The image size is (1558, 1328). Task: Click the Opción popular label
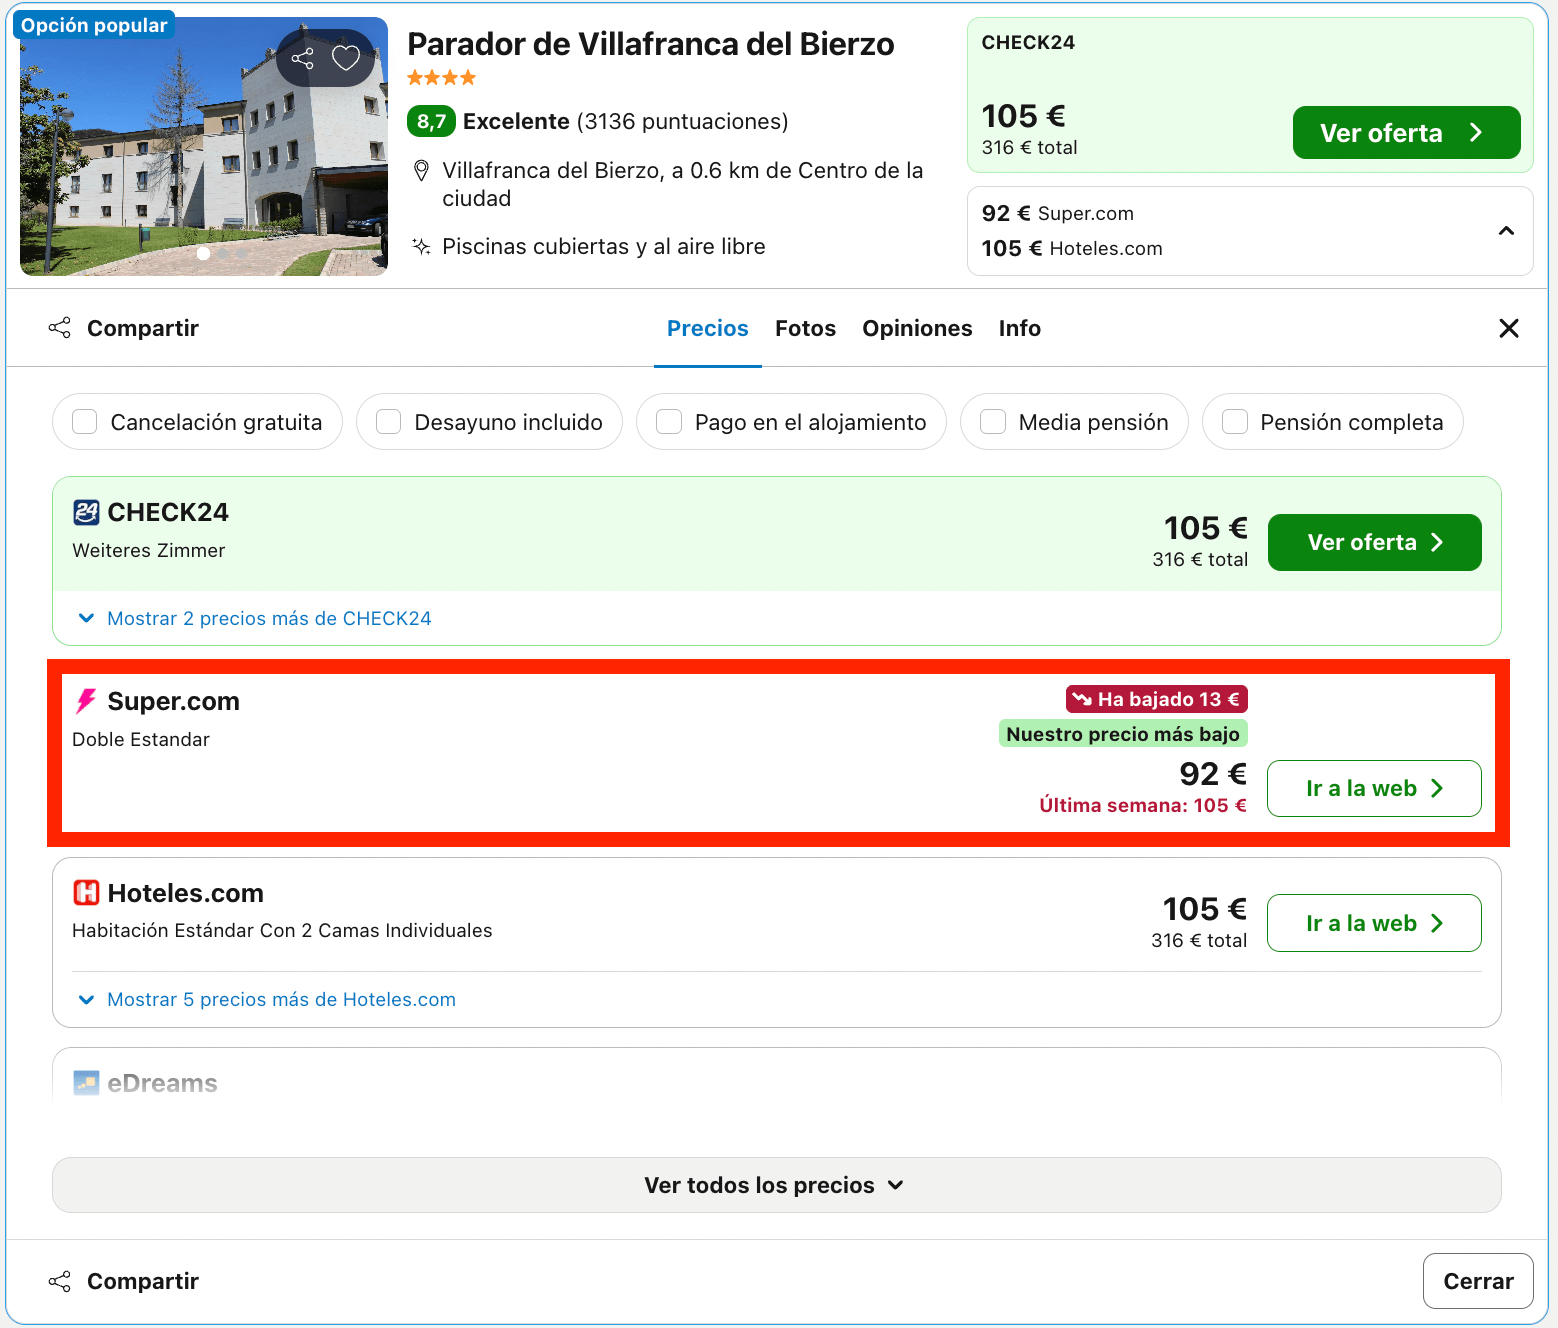point(94,25)
